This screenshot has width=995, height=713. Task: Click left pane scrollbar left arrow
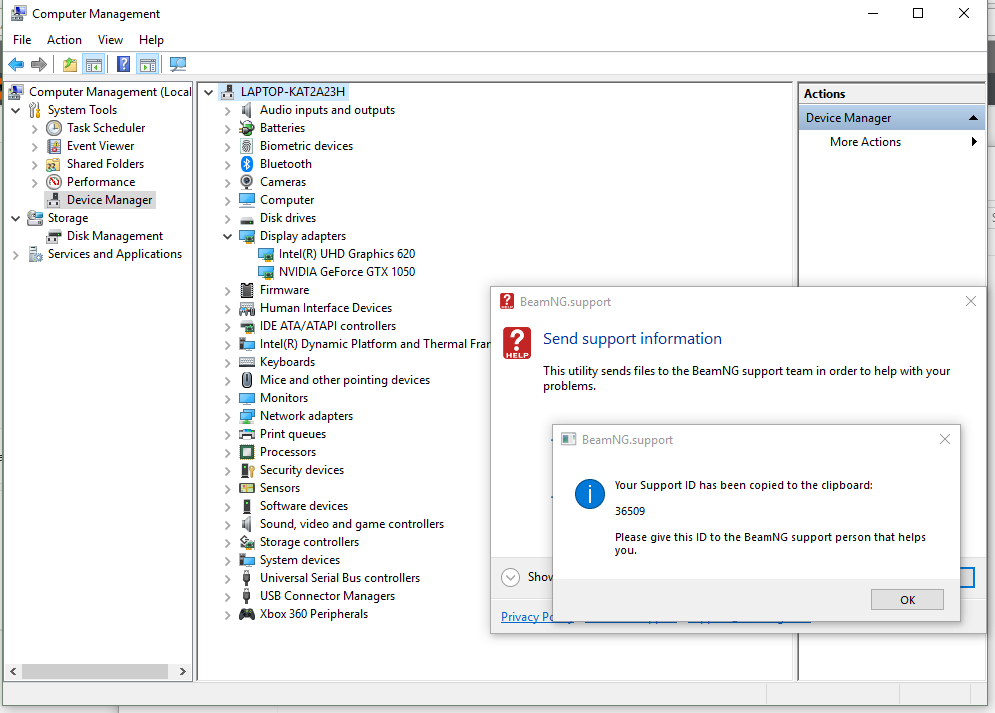13,671
